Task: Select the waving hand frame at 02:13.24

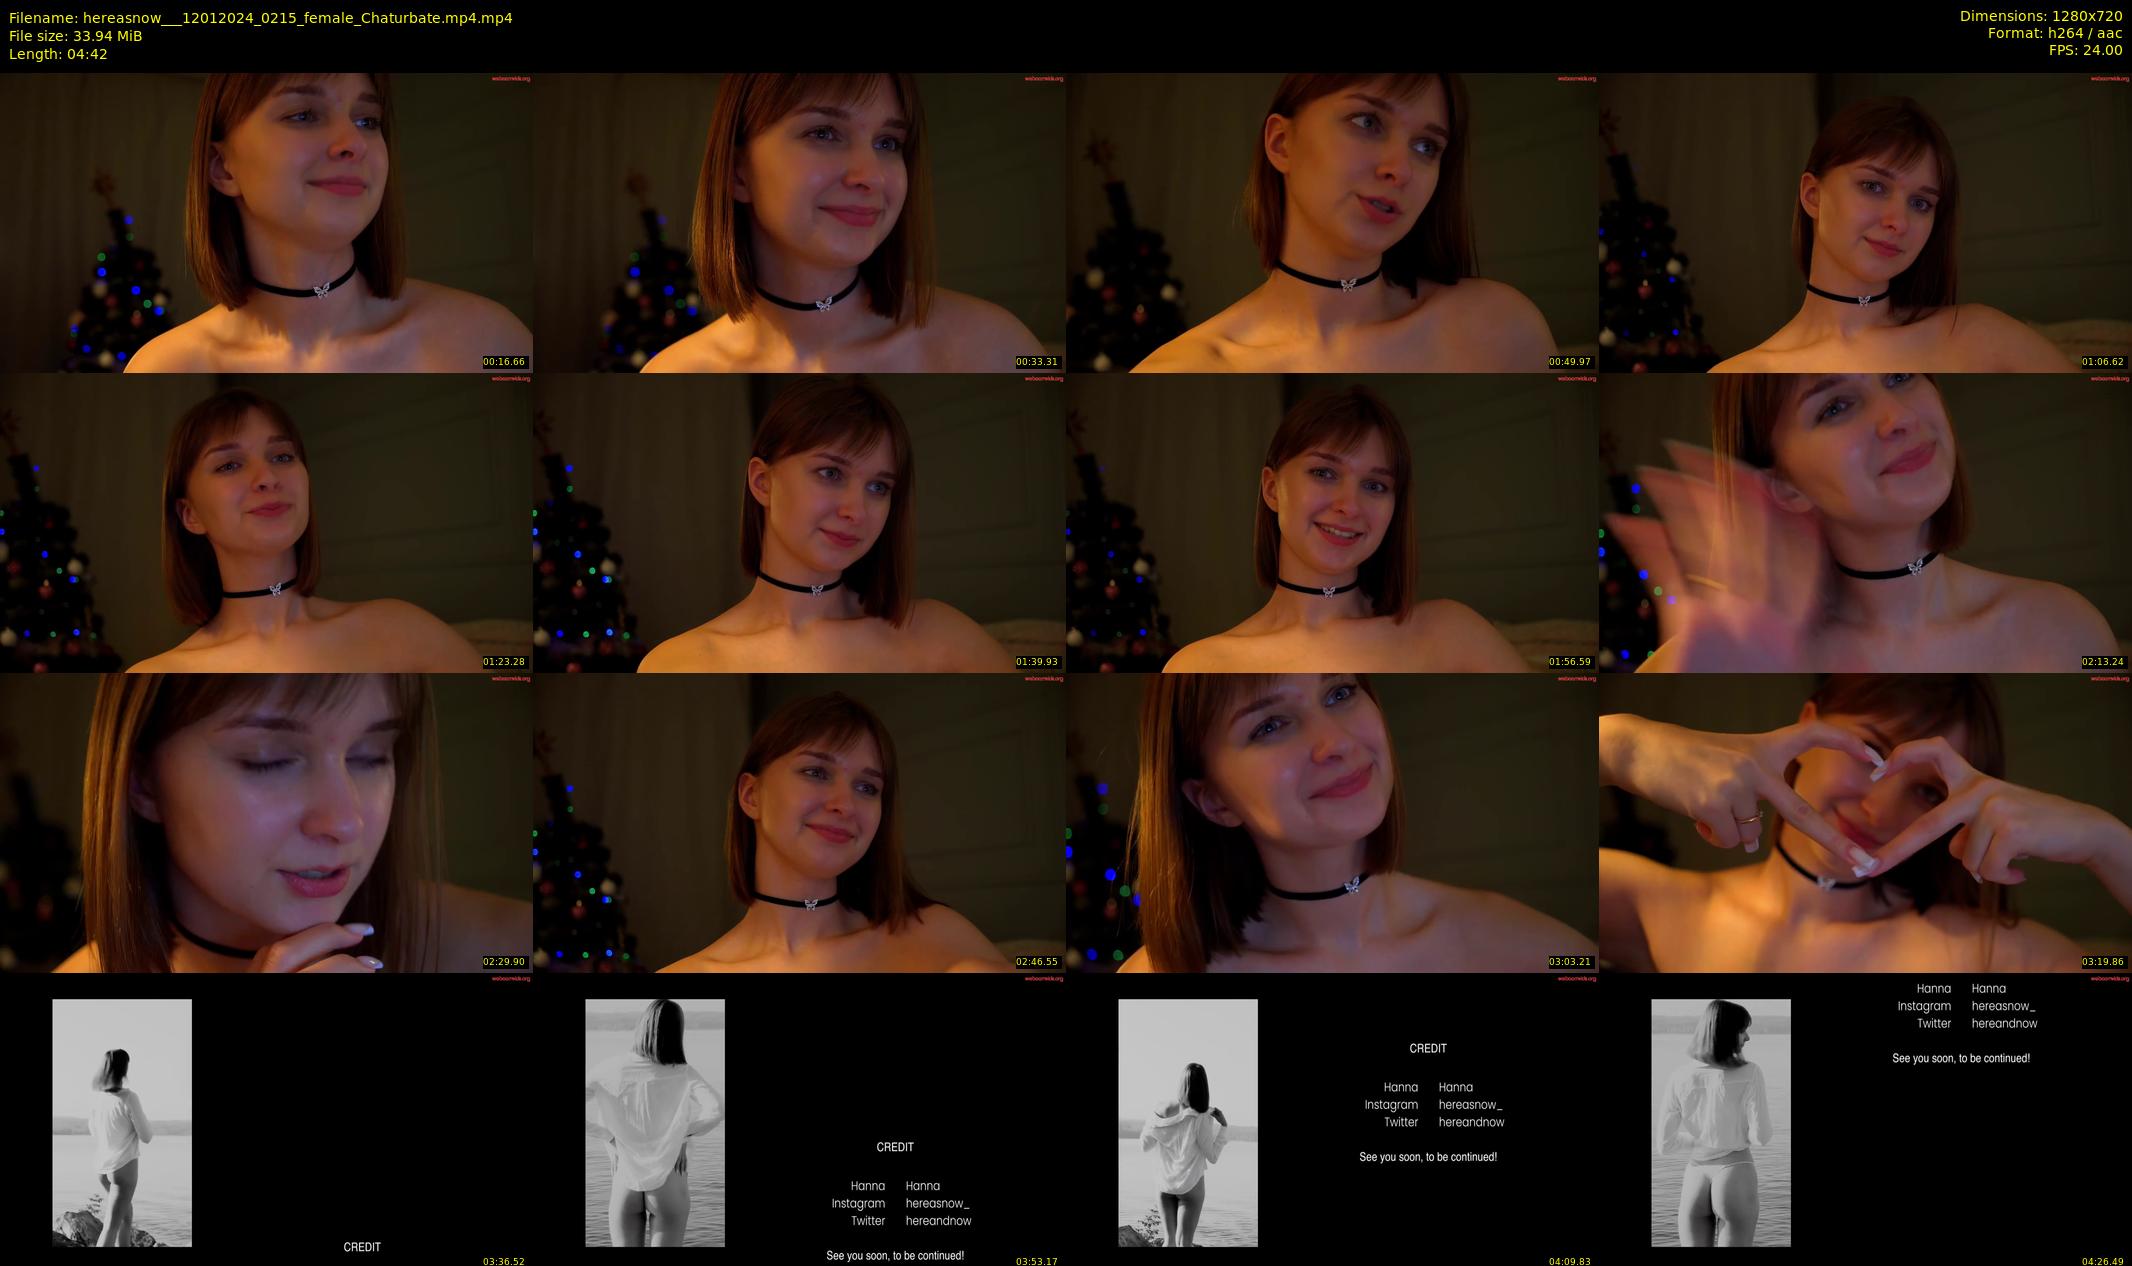Action: coord(1865,522)
